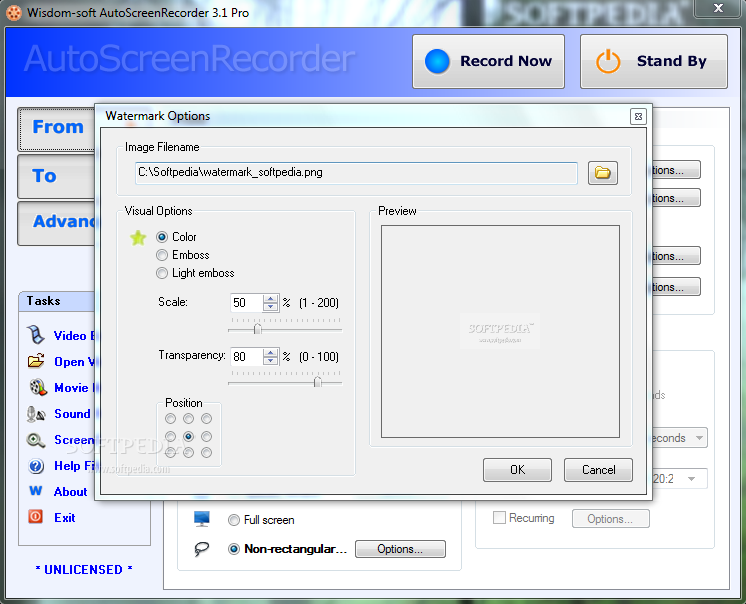This screenshot has width=746, height=604.
Task: Click the red Exit icon
Action: point(36,516)
